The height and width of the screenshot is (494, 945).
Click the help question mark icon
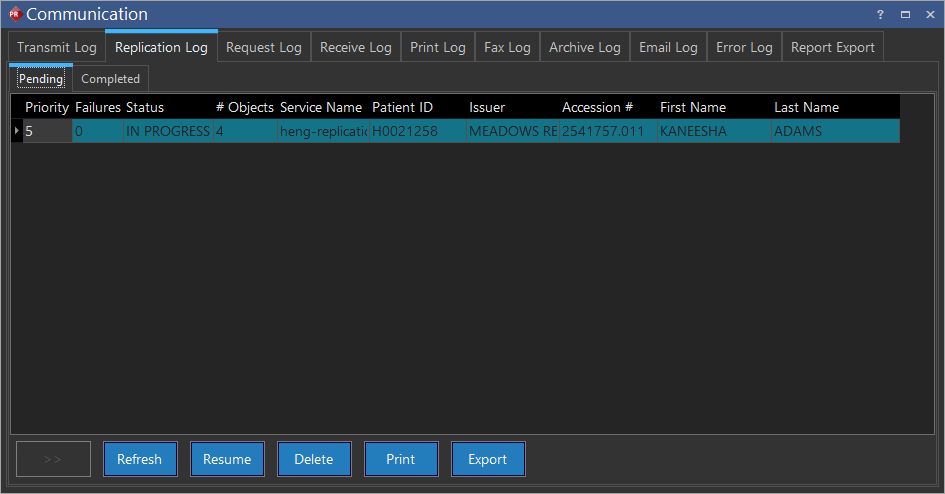880,14
